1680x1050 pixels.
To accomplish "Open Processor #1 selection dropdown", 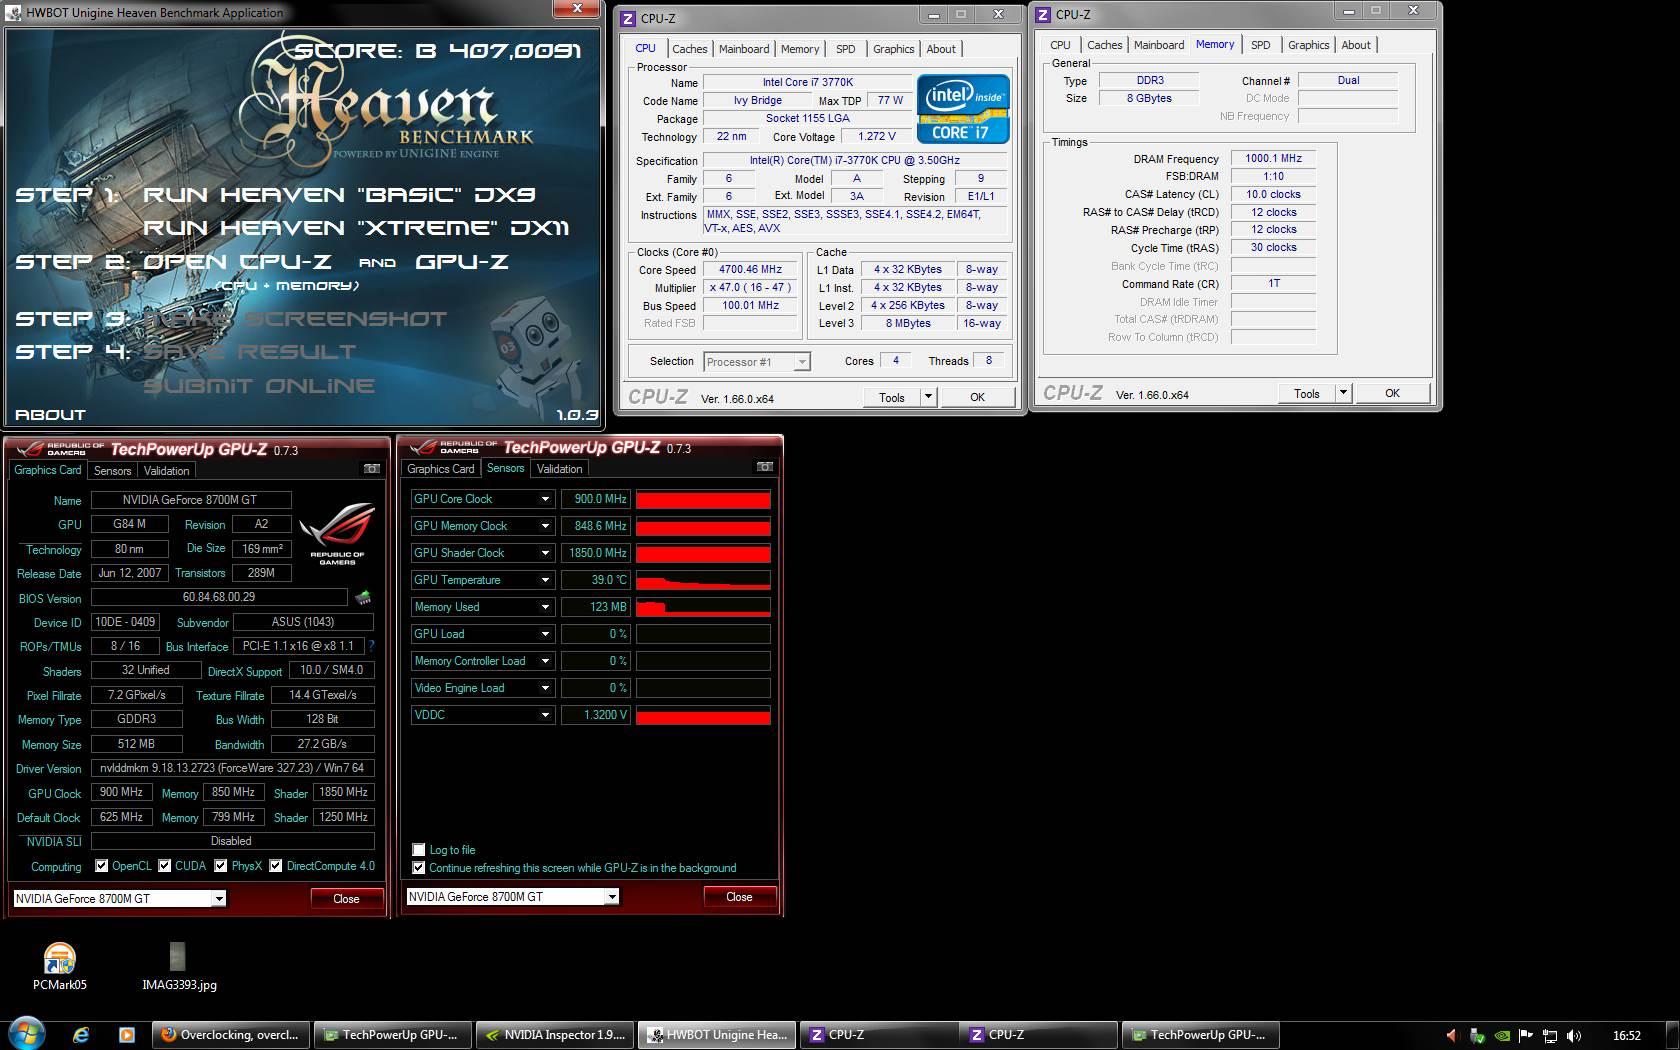I will (801, 362).
